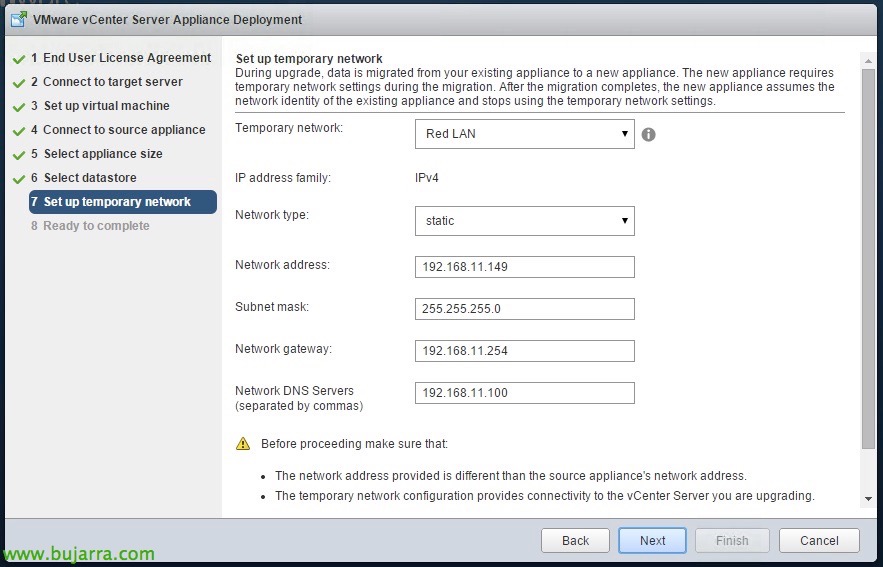
Task: Click the scrollbar down arrow
Action: (868, 499)
